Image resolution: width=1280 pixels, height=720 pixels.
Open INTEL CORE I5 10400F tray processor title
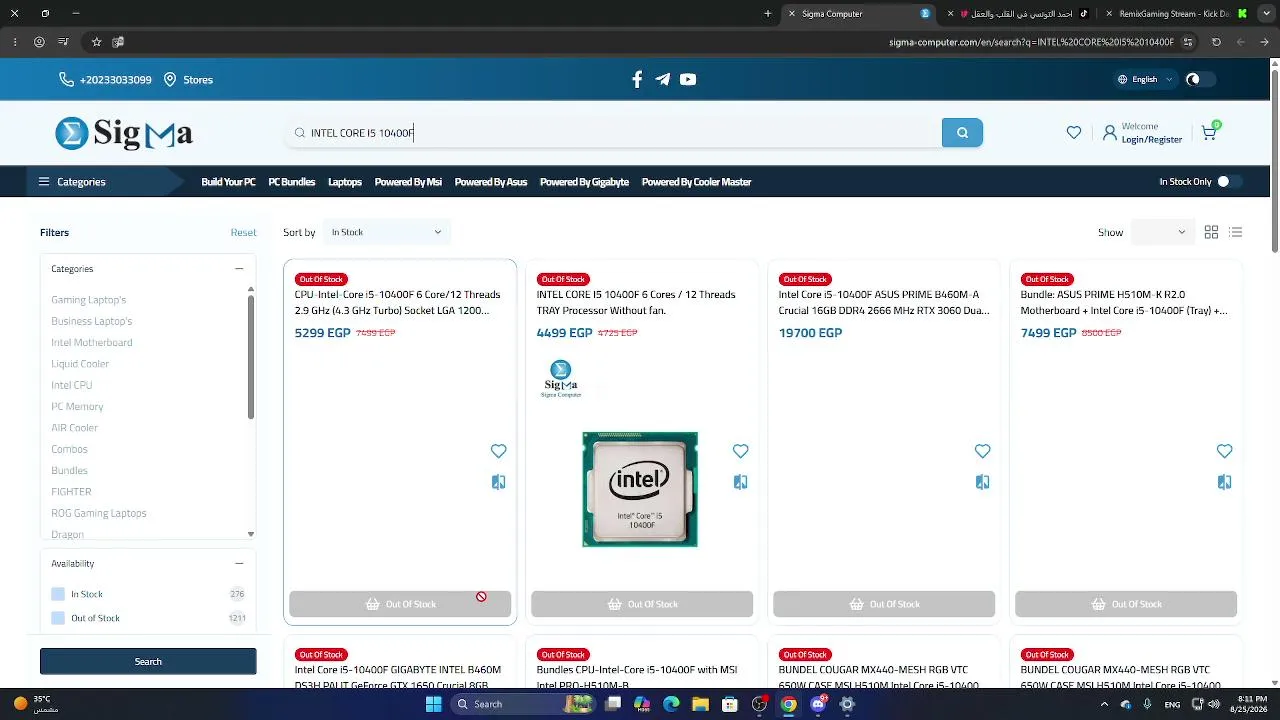click(636, 302)
